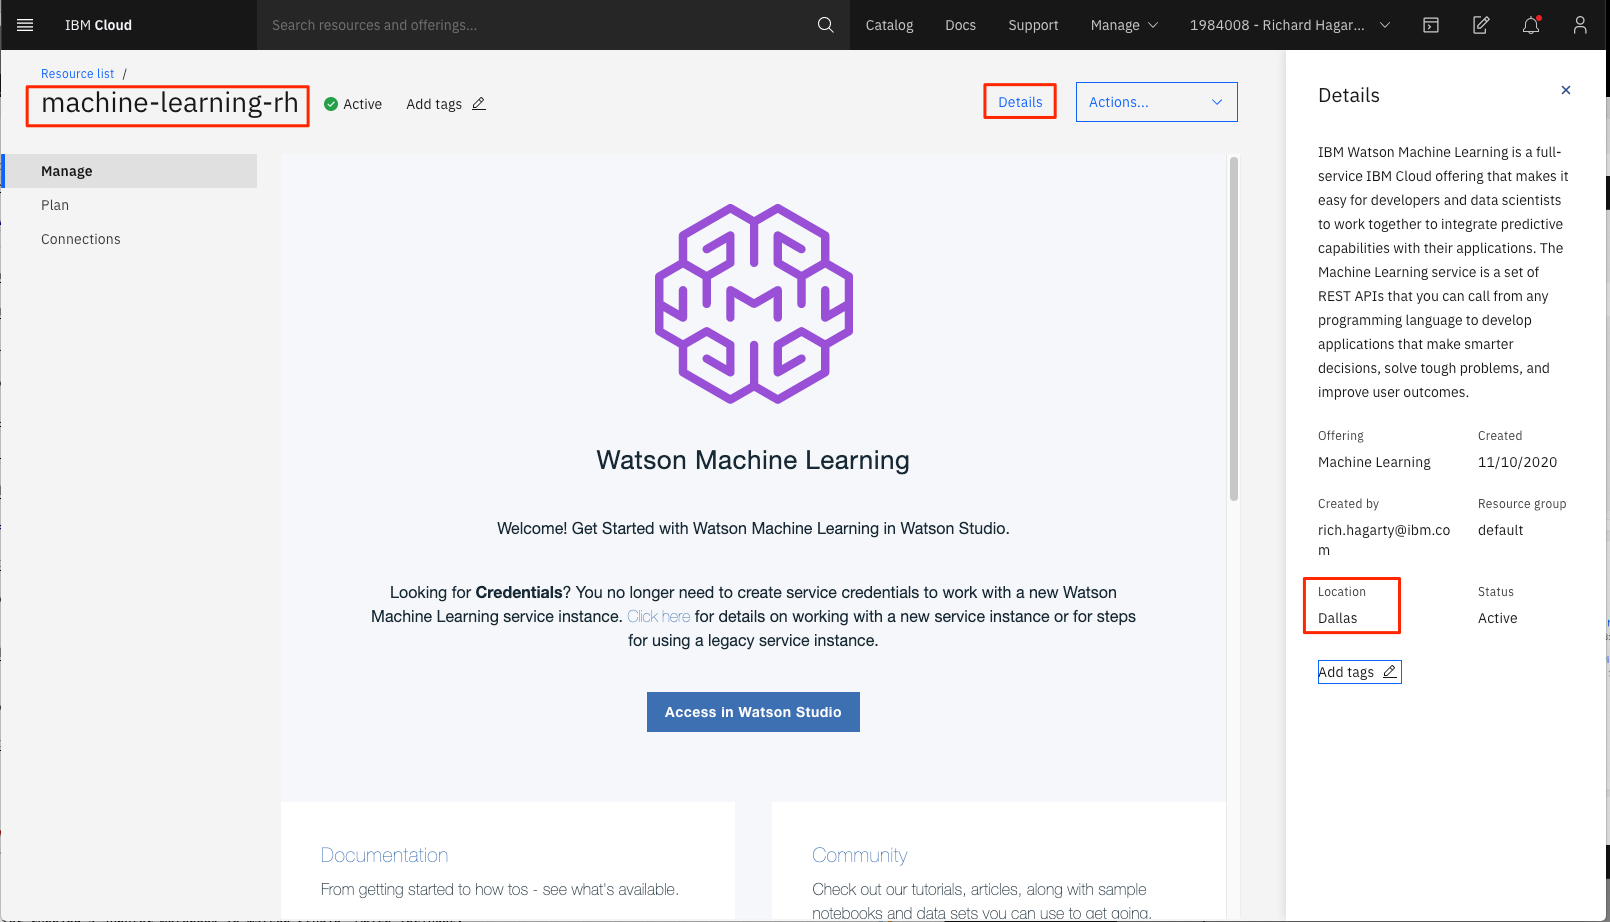Viewport: 1610px width, 922px height.
Task: Open the hamburger navigation menu
Action: 25,25
